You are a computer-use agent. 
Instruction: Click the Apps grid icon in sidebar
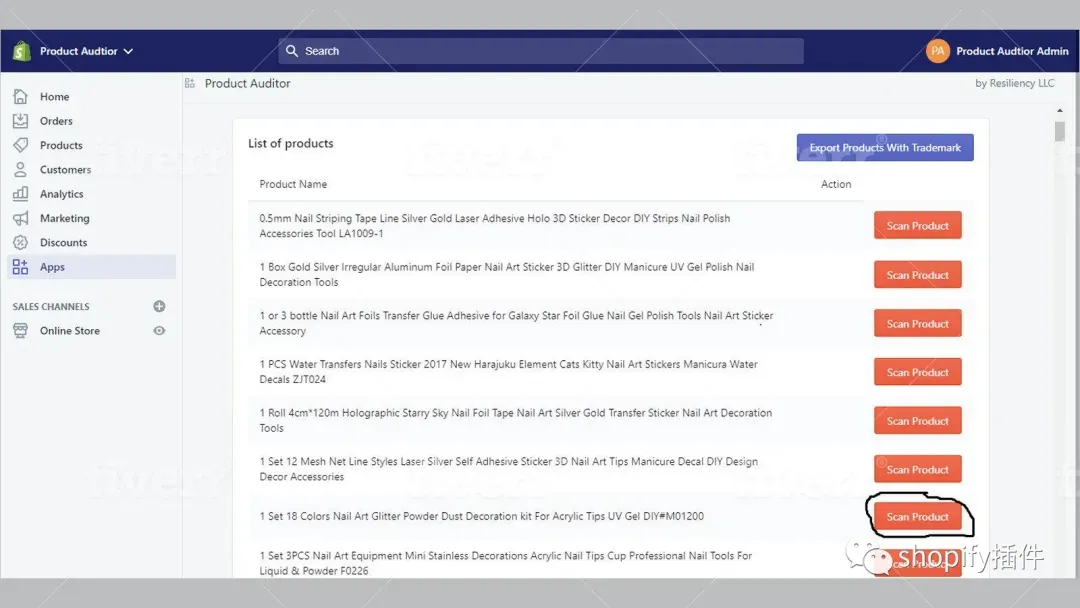click(x=21, y=267)
